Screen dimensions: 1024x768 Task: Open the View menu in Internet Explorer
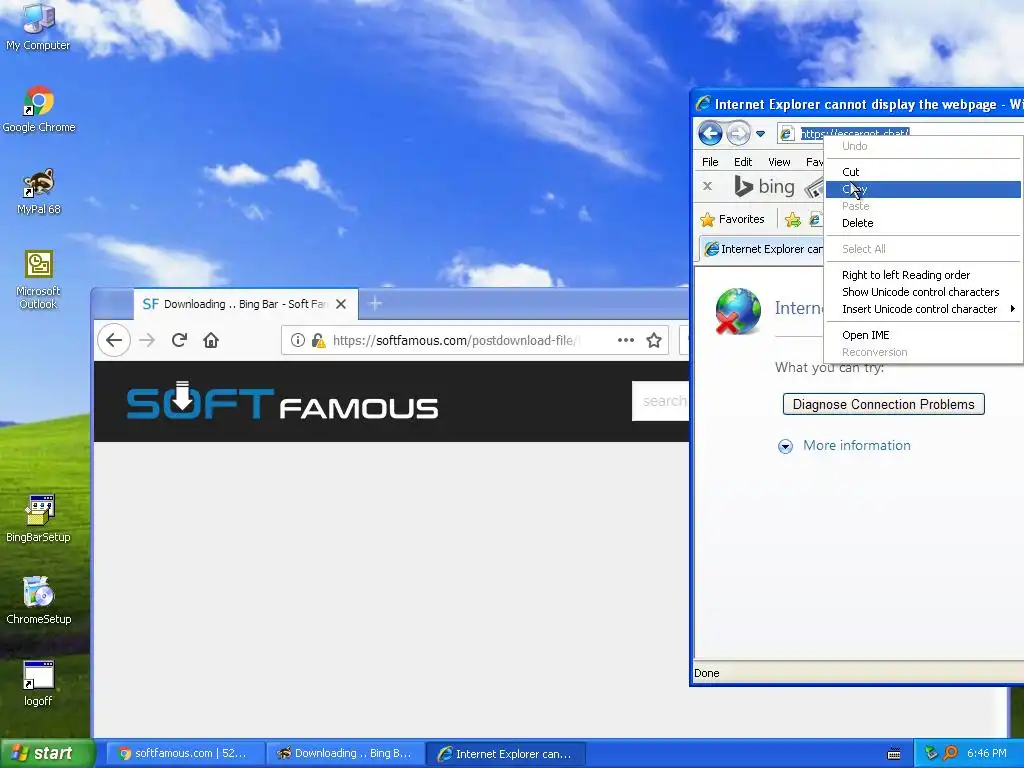tap(779, 162)
